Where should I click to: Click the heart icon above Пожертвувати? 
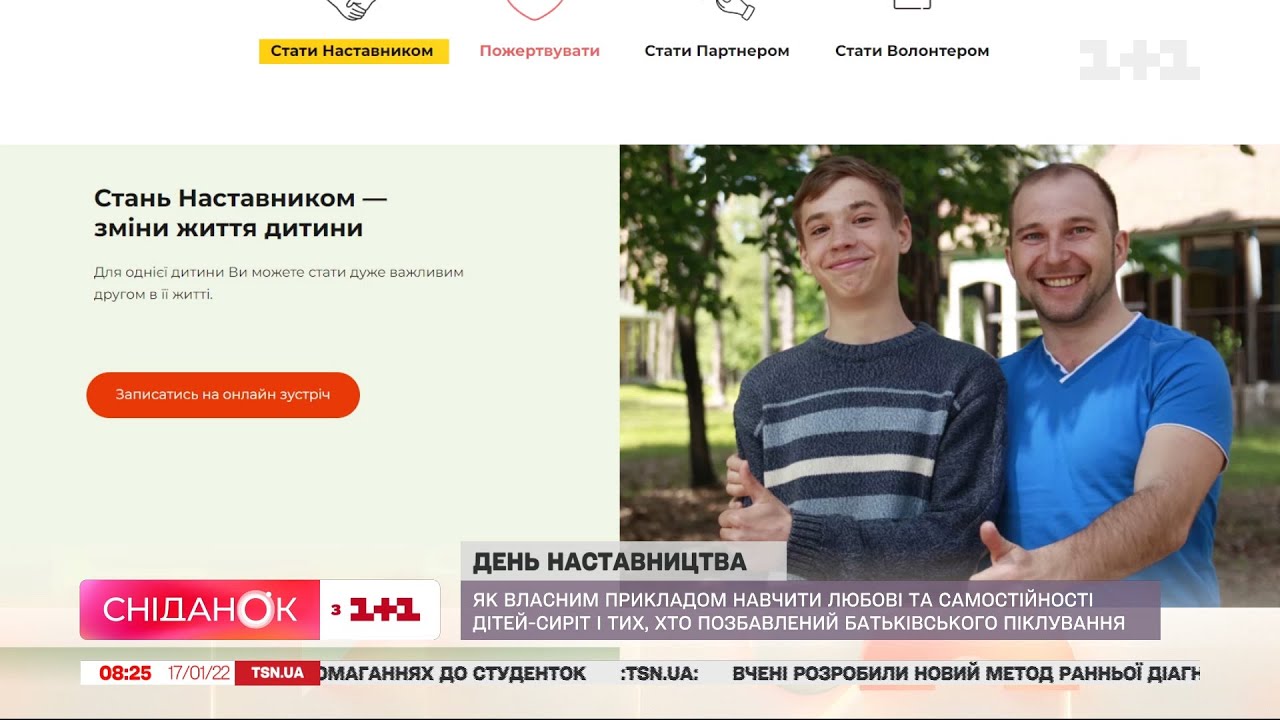click(x=535, y=9)
